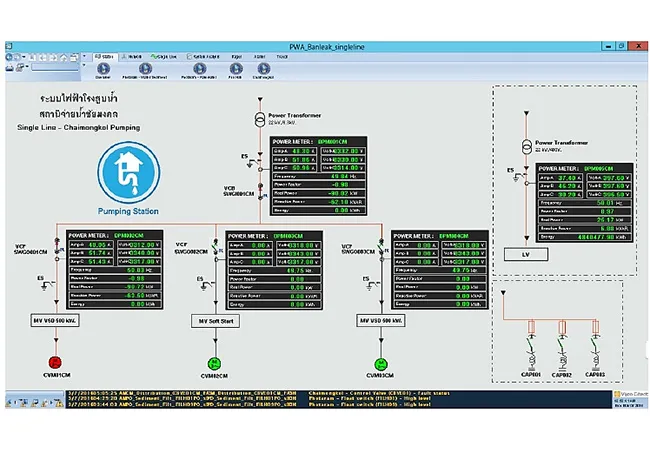The width and height of the screenshot is (650, 450).
Task: Click the Pumping Station logo
Action: [x=129, y=173]
